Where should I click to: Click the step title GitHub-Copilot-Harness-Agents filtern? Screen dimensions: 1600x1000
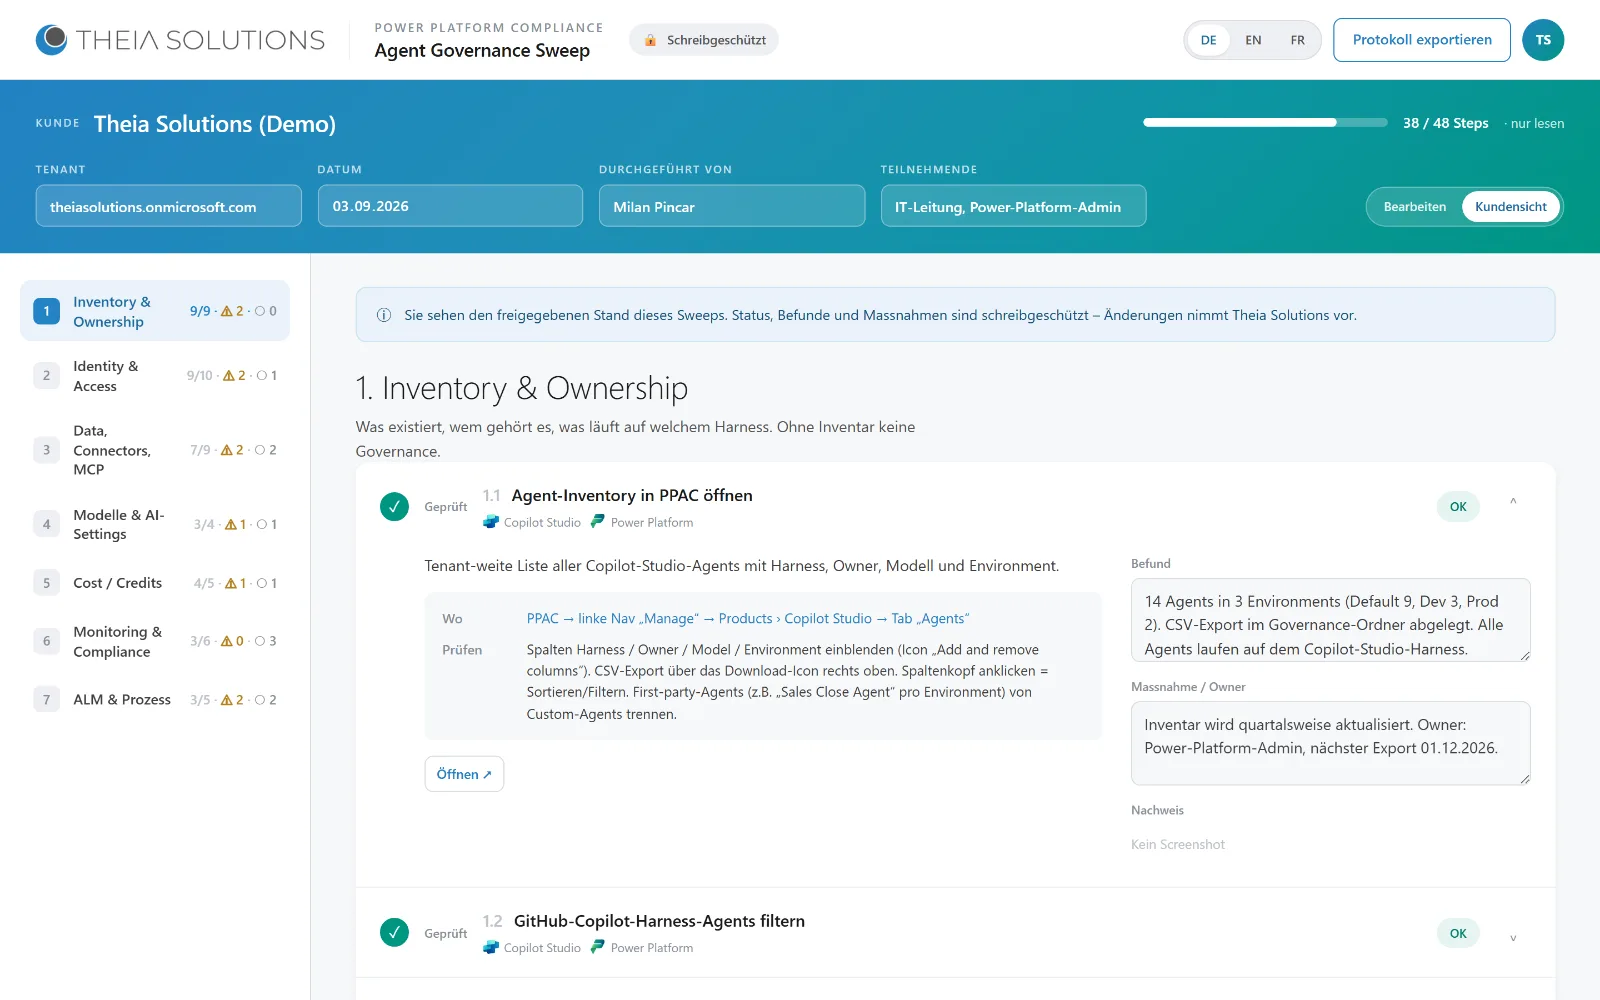[659, 921]
